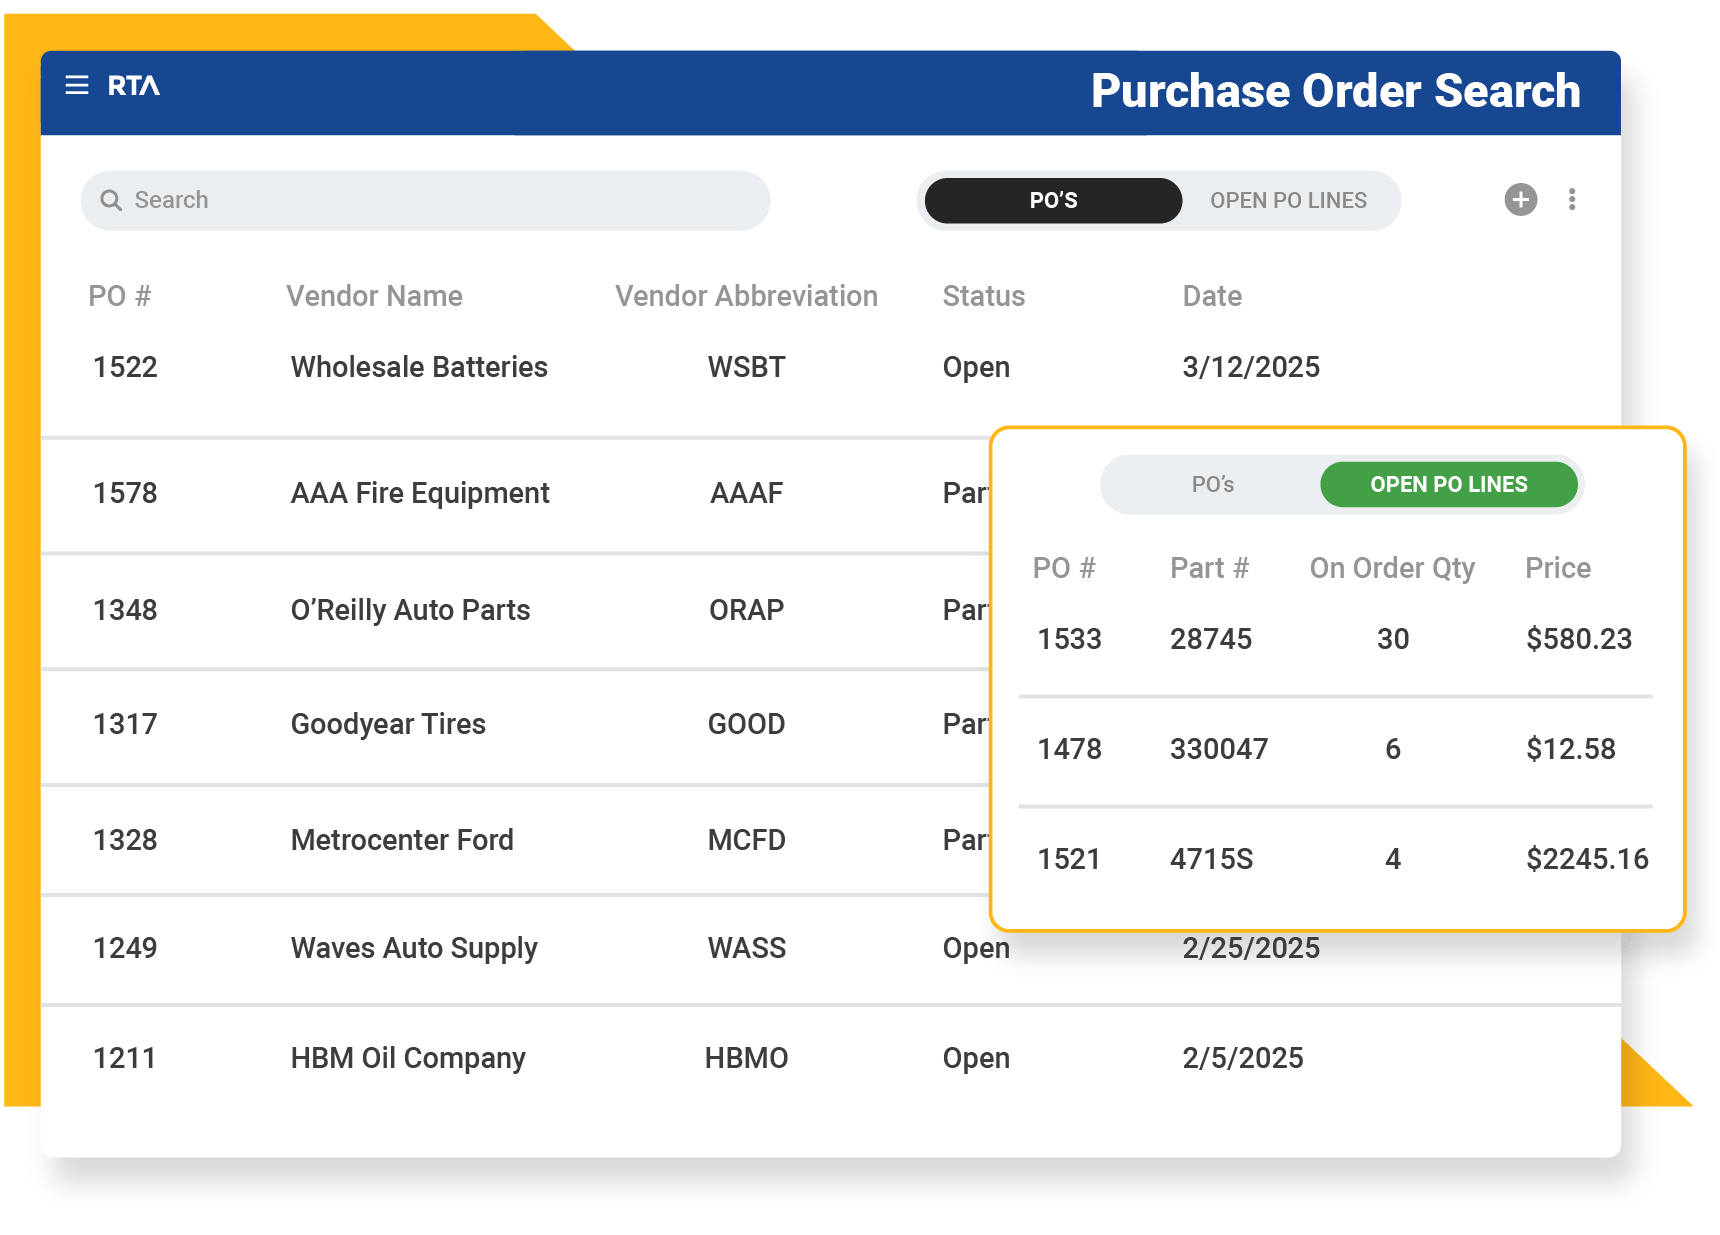The image size is (1720, 1235).
Task: Open PO number 1578
Action: click(x=125, y=493)
